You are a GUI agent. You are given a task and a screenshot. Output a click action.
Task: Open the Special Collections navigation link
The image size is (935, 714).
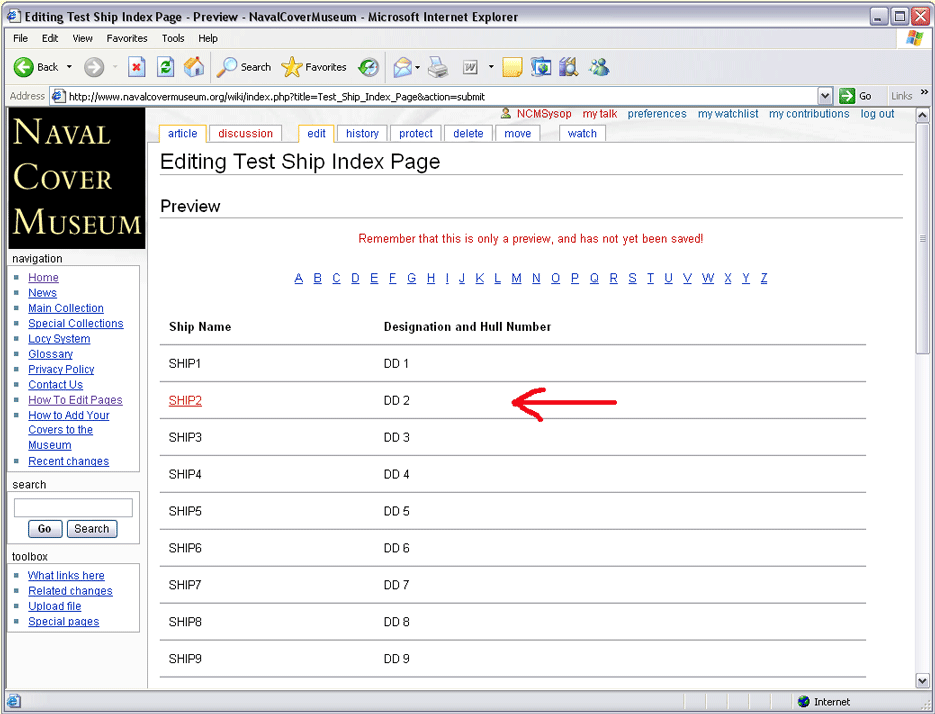pyautogui.click(x=75, y=324)
